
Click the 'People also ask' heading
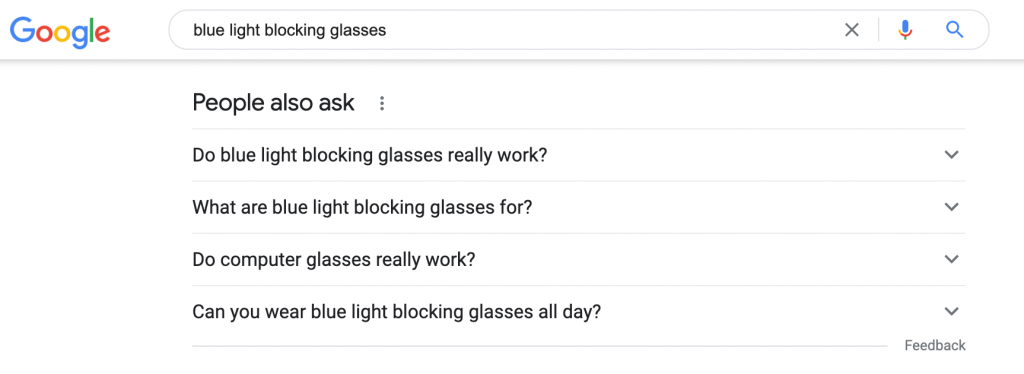(x=274, y=102)
